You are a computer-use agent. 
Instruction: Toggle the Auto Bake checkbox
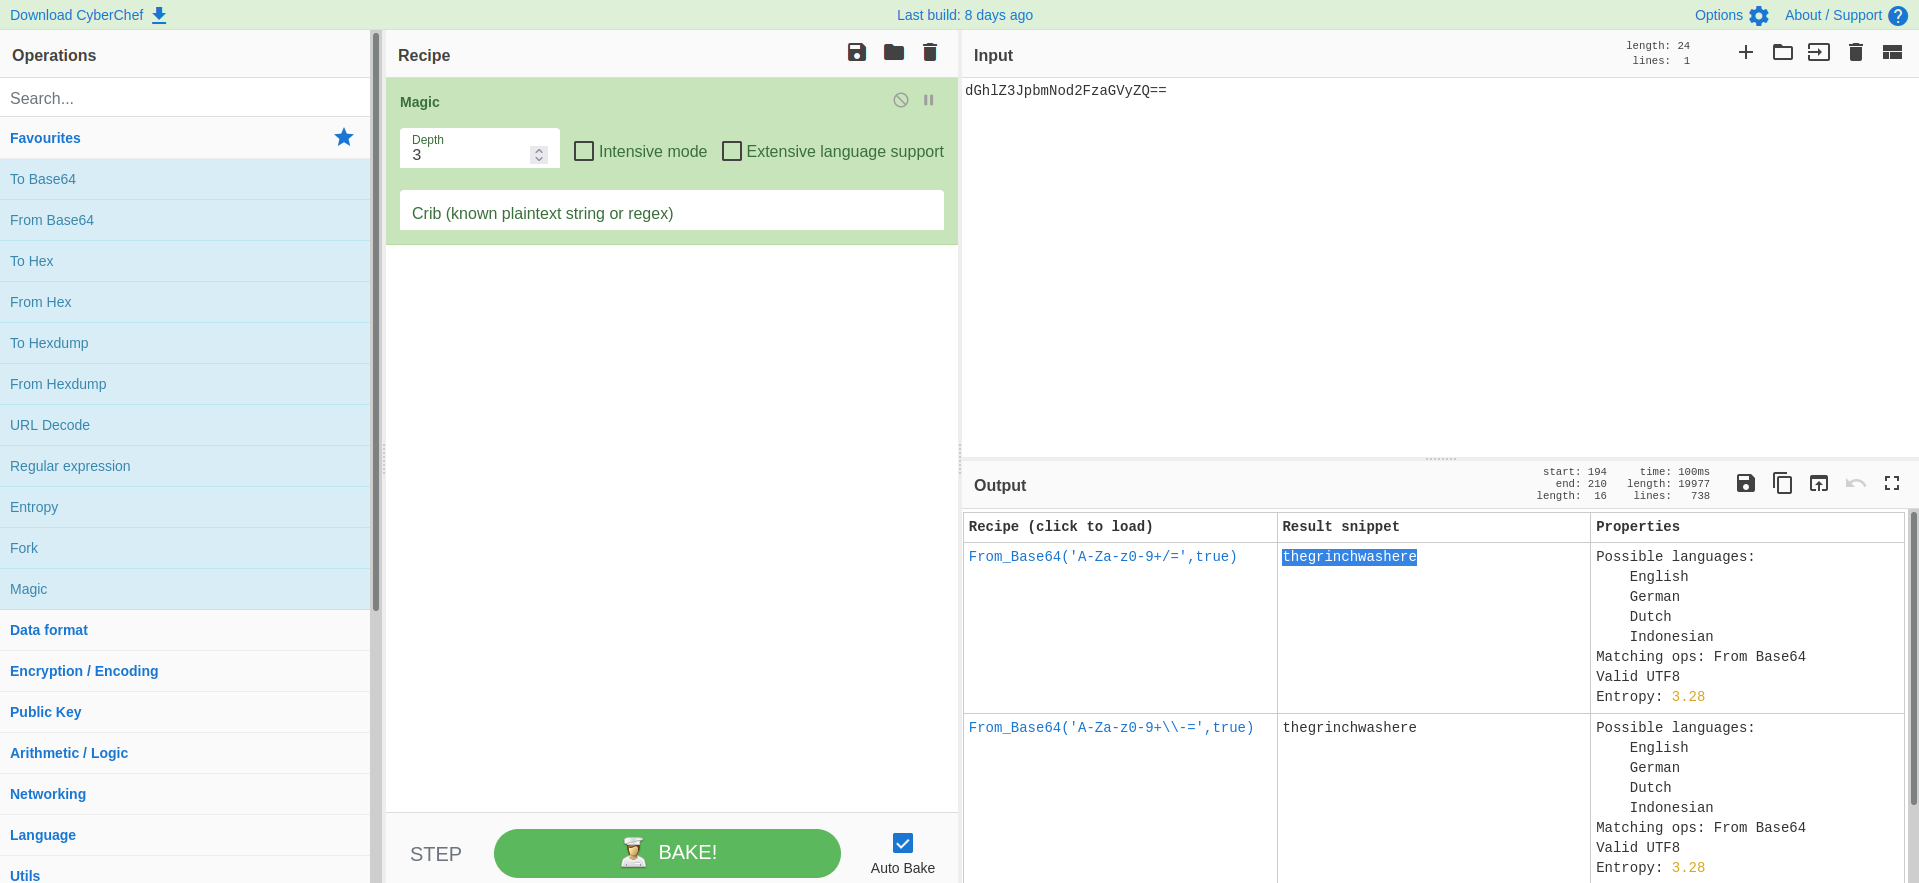point(903,843)
